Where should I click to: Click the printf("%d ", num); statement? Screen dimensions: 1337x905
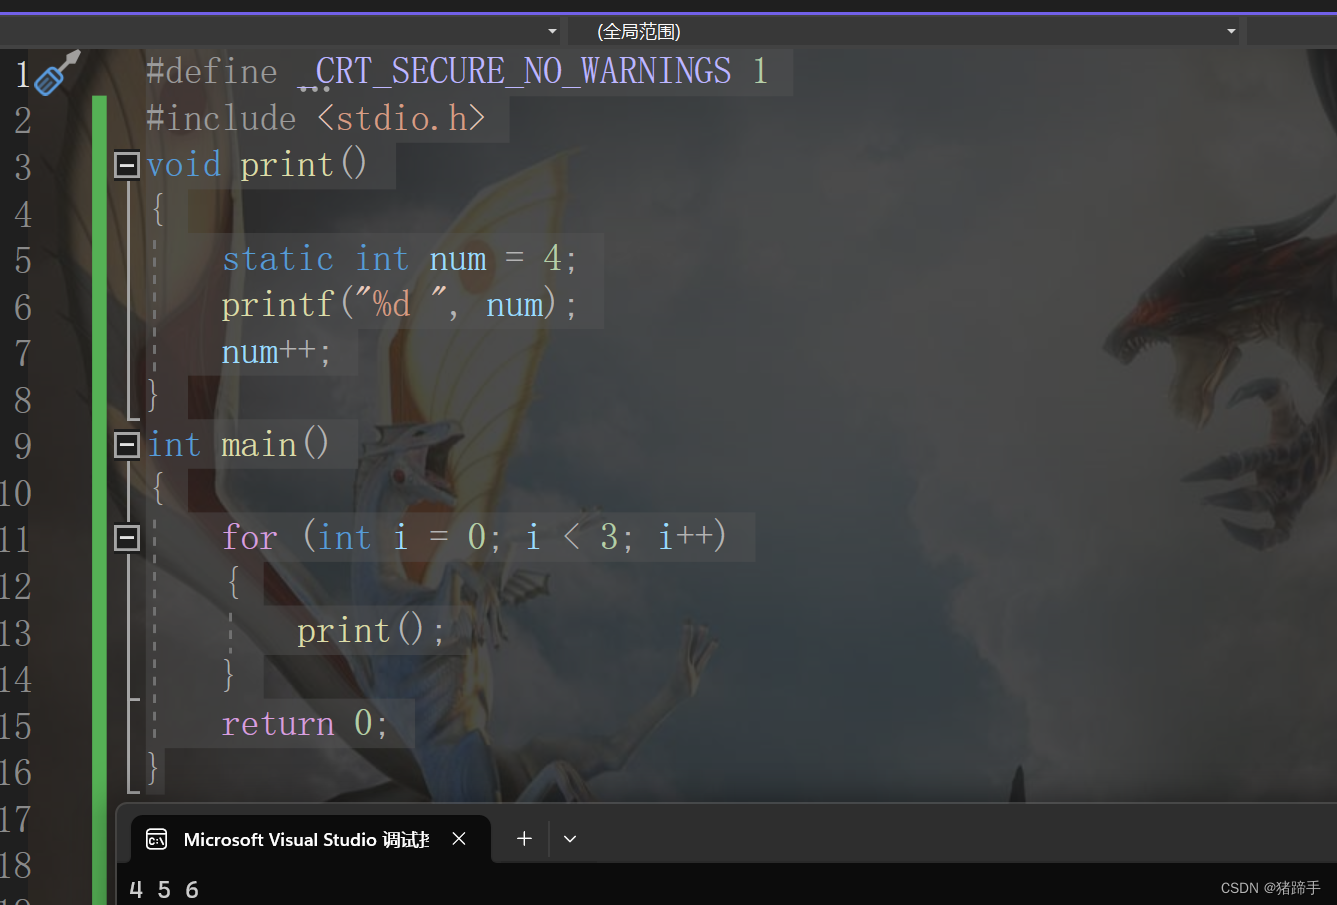click(x=399, y=305)
